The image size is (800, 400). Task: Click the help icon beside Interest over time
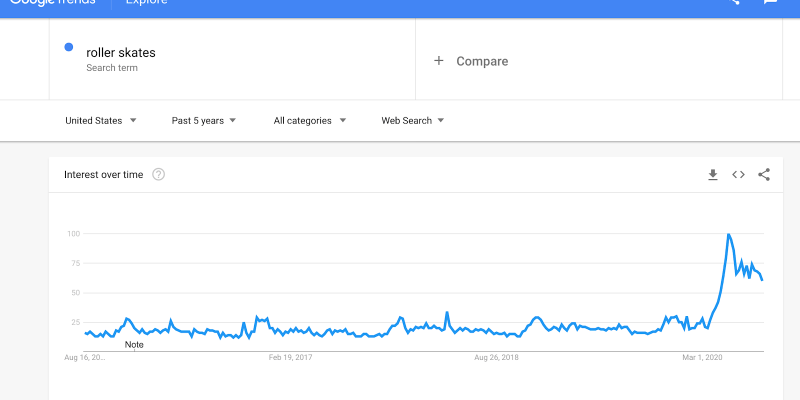pos(158,175)
